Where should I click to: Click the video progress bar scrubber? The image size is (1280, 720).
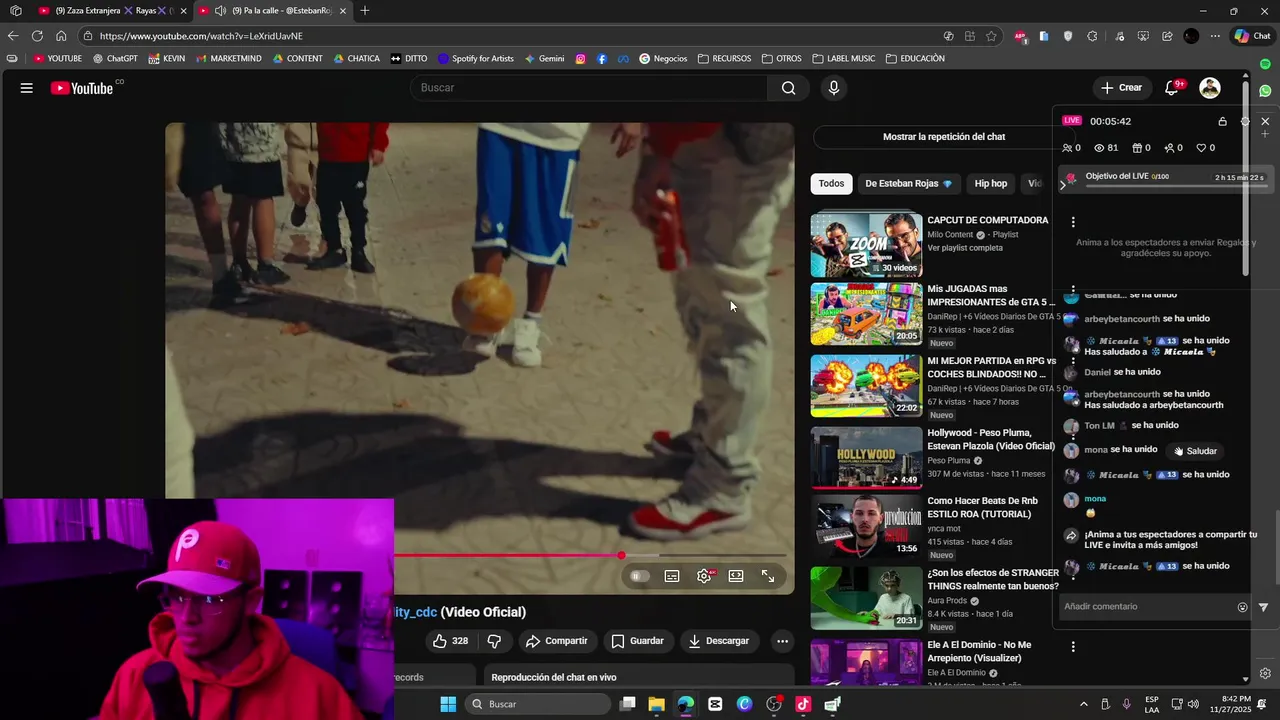click(x=621, y=555)
